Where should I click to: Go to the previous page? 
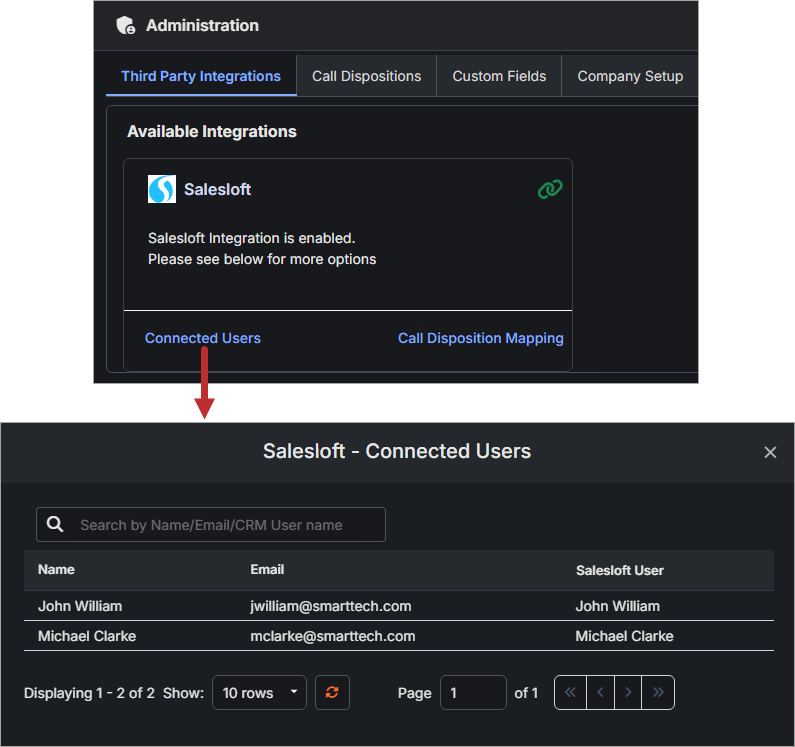pyautogui.click(x=600, y=692)
